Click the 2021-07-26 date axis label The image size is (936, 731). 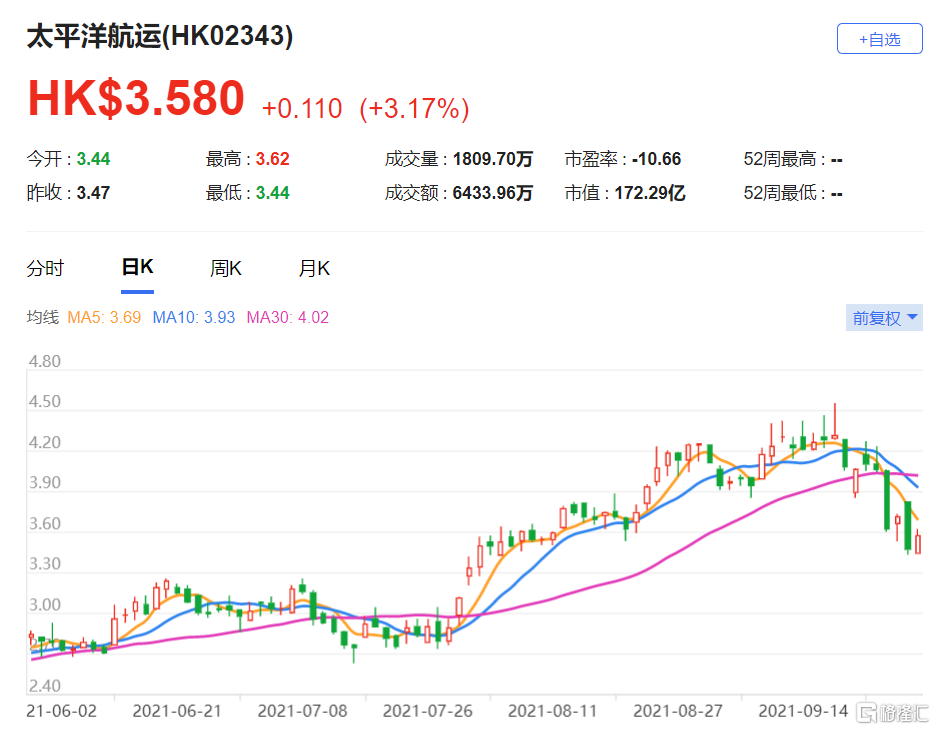[427, 711]
